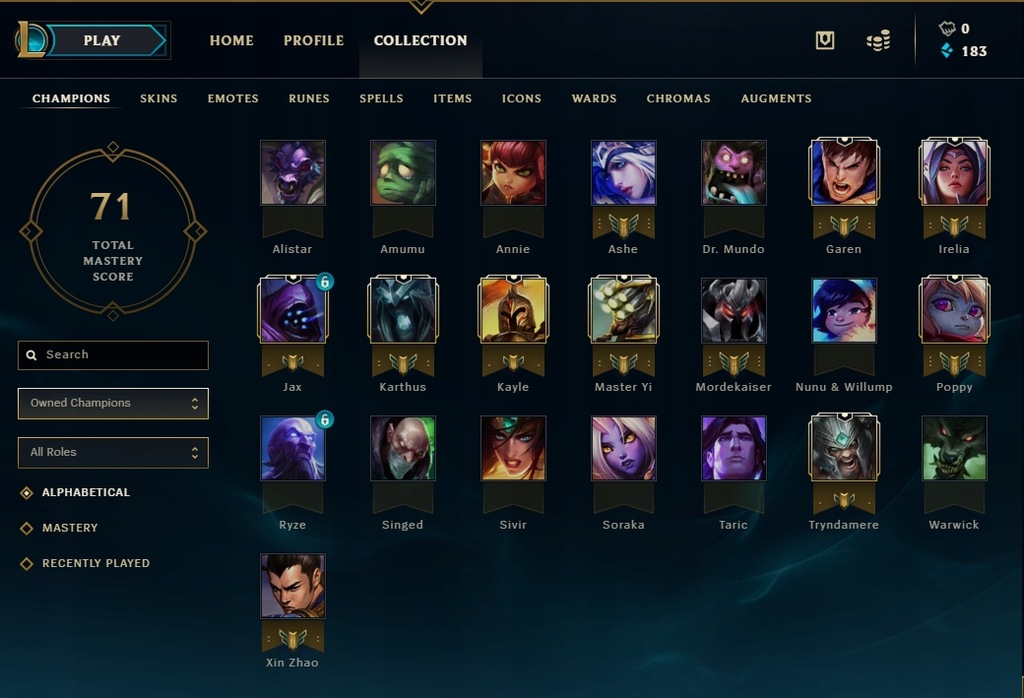Open the Owned Champions filter dropdown
The image size is (1024, 698).
click(x=113, y=403)
